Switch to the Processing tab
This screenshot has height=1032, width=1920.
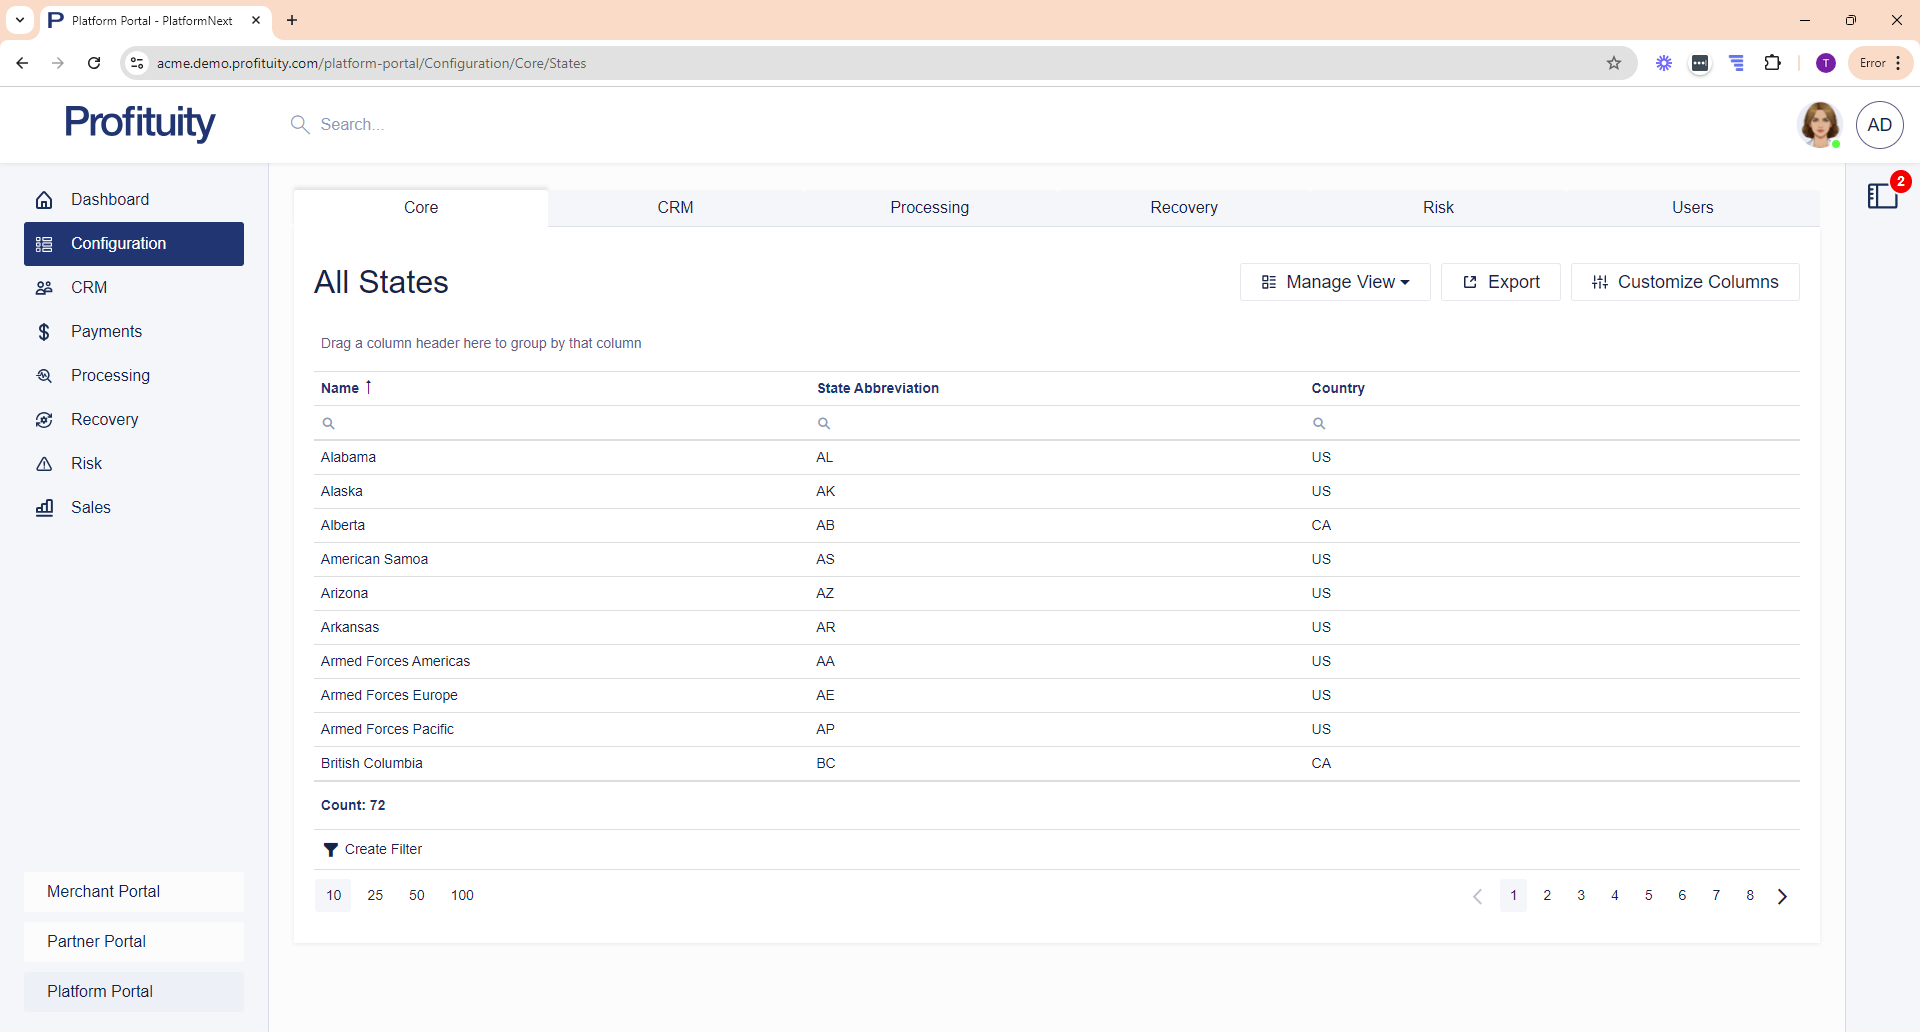(929, 208)
